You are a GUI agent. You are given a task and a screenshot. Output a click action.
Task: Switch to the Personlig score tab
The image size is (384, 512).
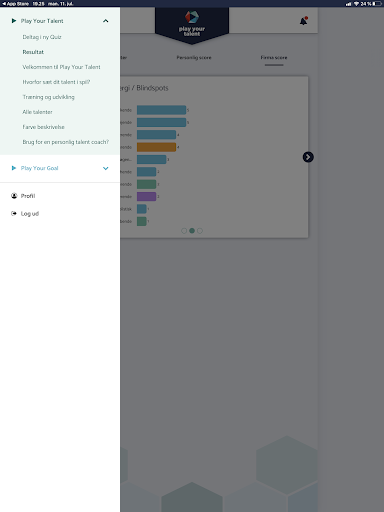click(x=194, y=58)
